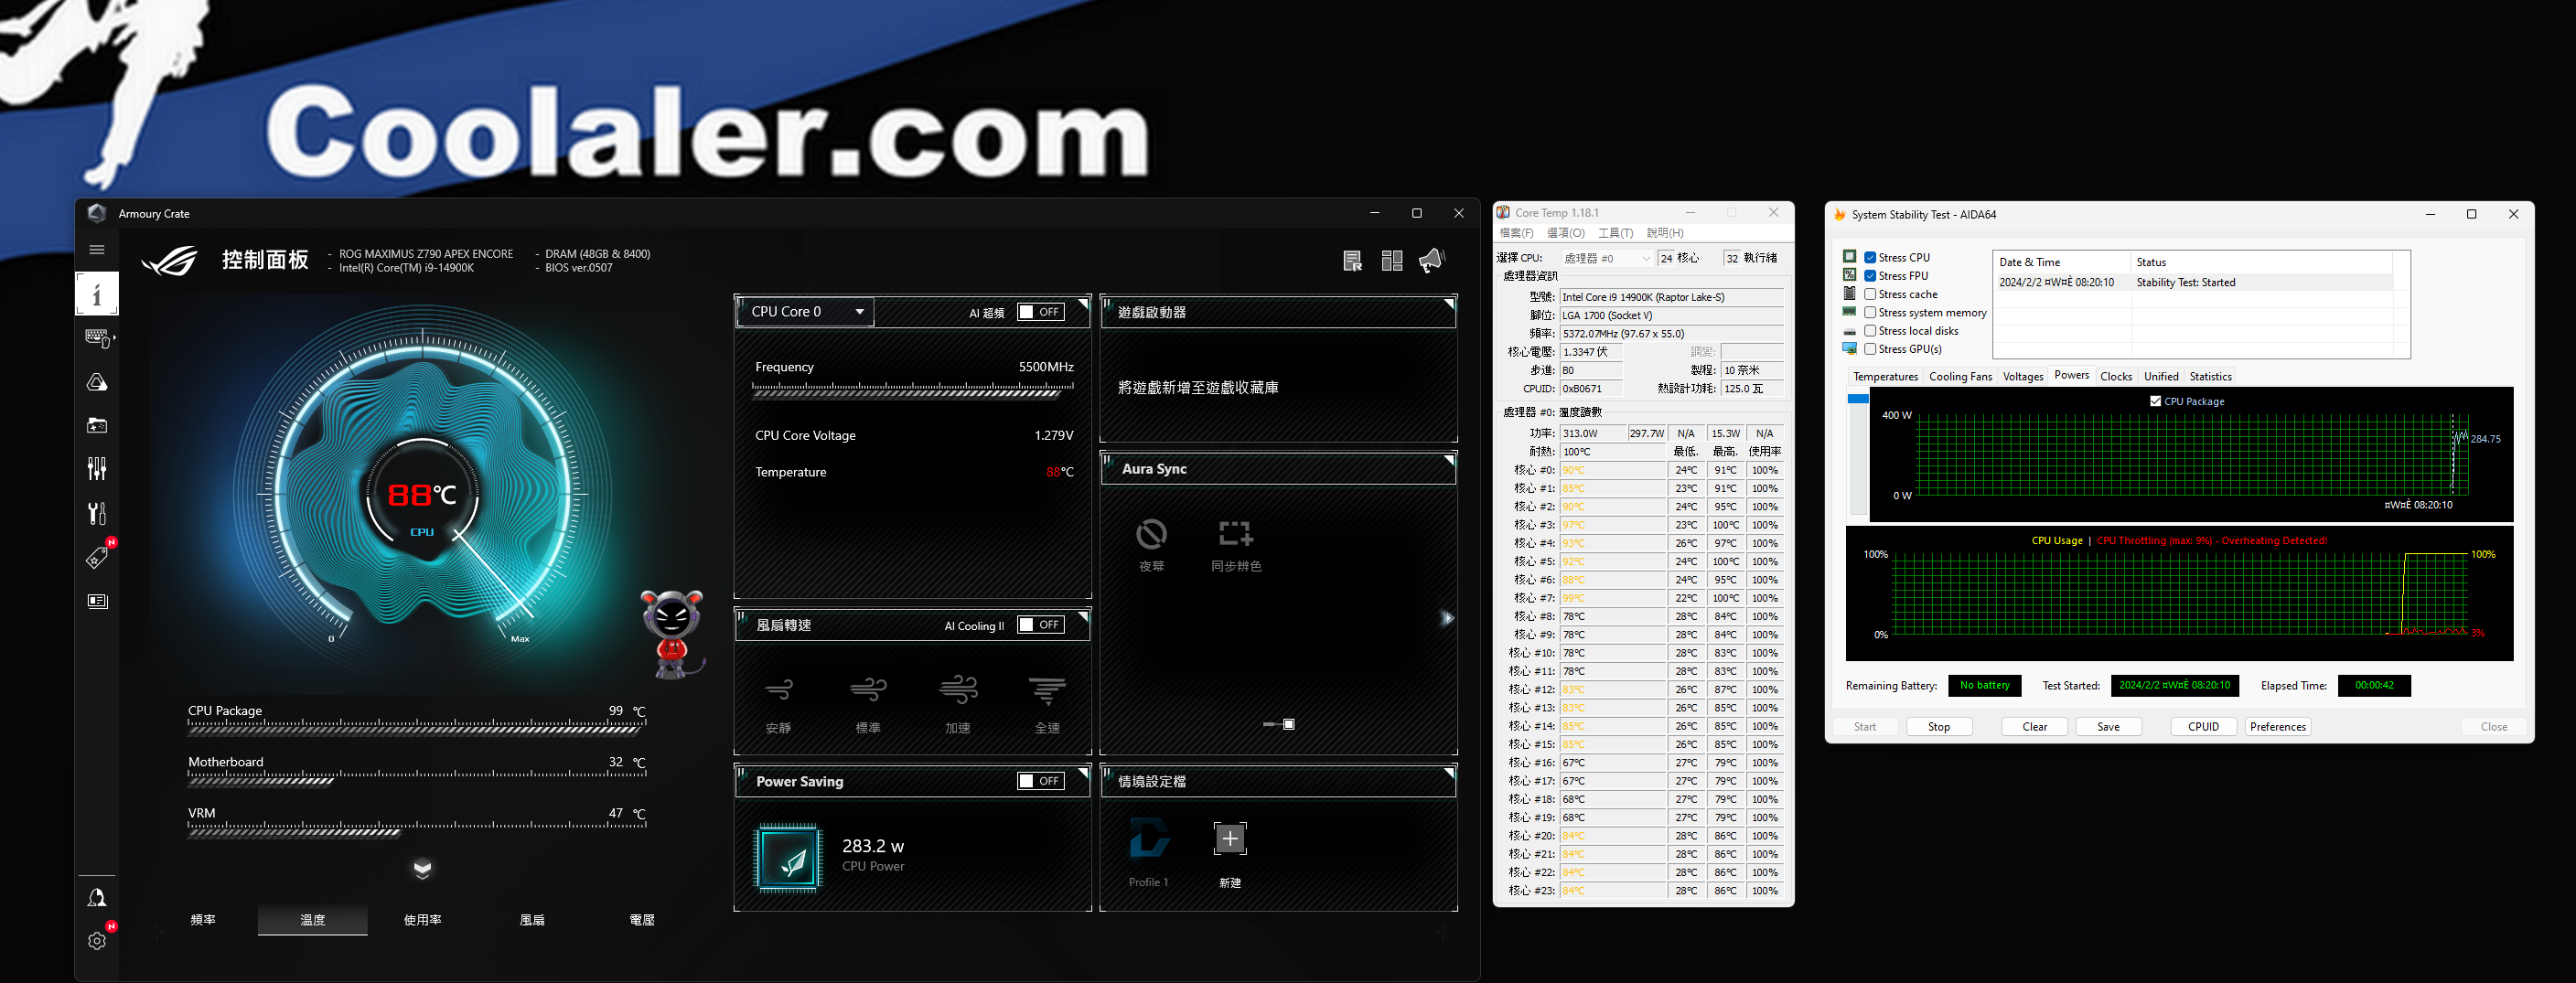This screenshot has height=983, width=2576.
Task: Switch to the Fan (風扇) tab
Action: [532, 920]
